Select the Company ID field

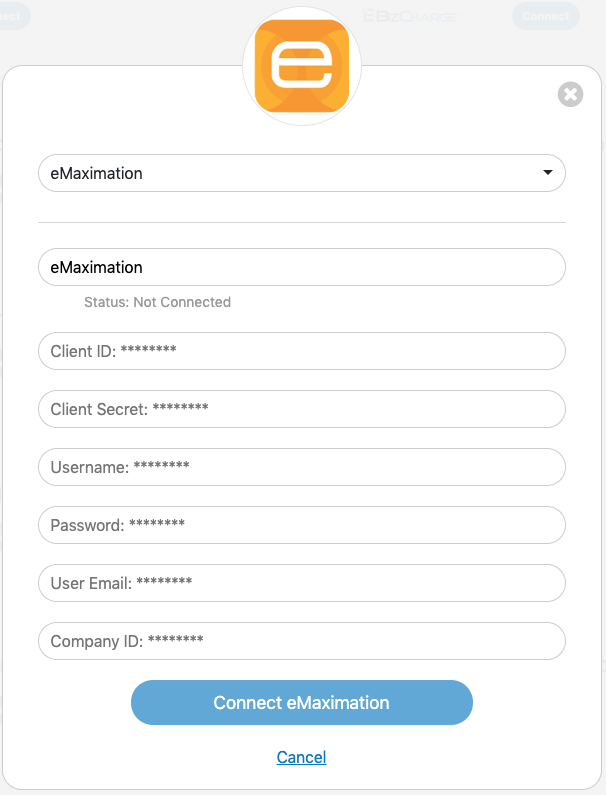301,641
